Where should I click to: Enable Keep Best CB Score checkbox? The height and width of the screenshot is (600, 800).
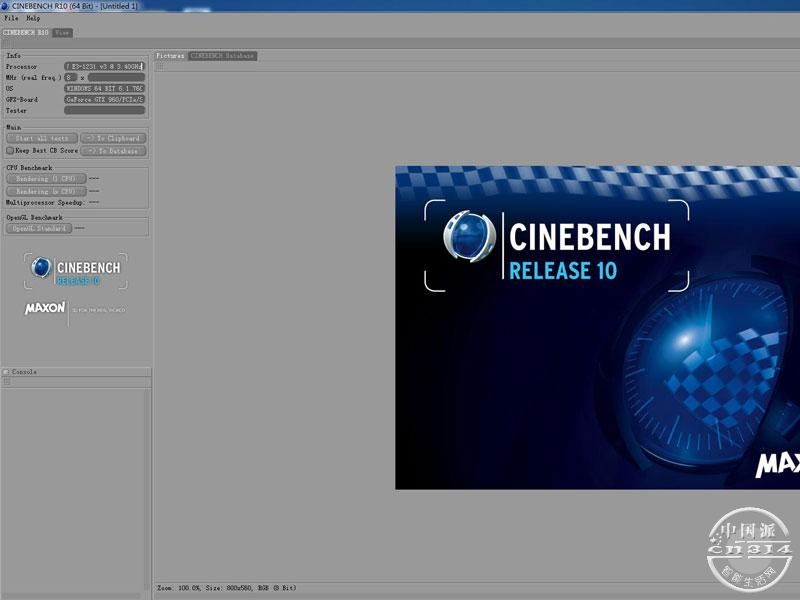coord(10,151)
